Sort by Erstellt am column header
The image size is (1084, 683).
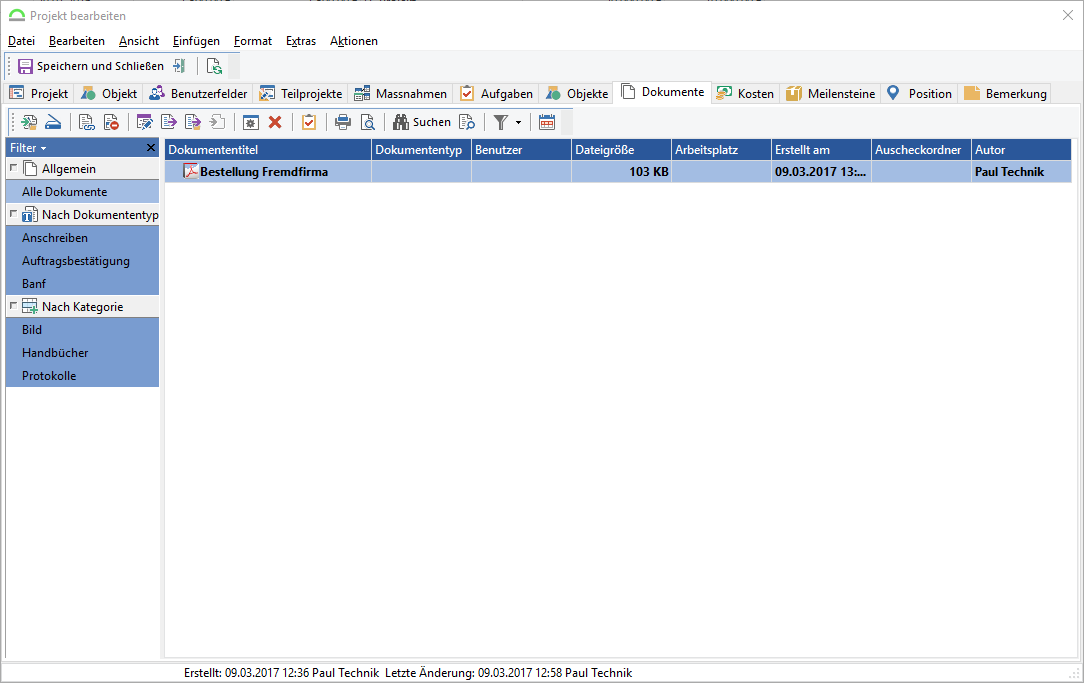(821, 150)
